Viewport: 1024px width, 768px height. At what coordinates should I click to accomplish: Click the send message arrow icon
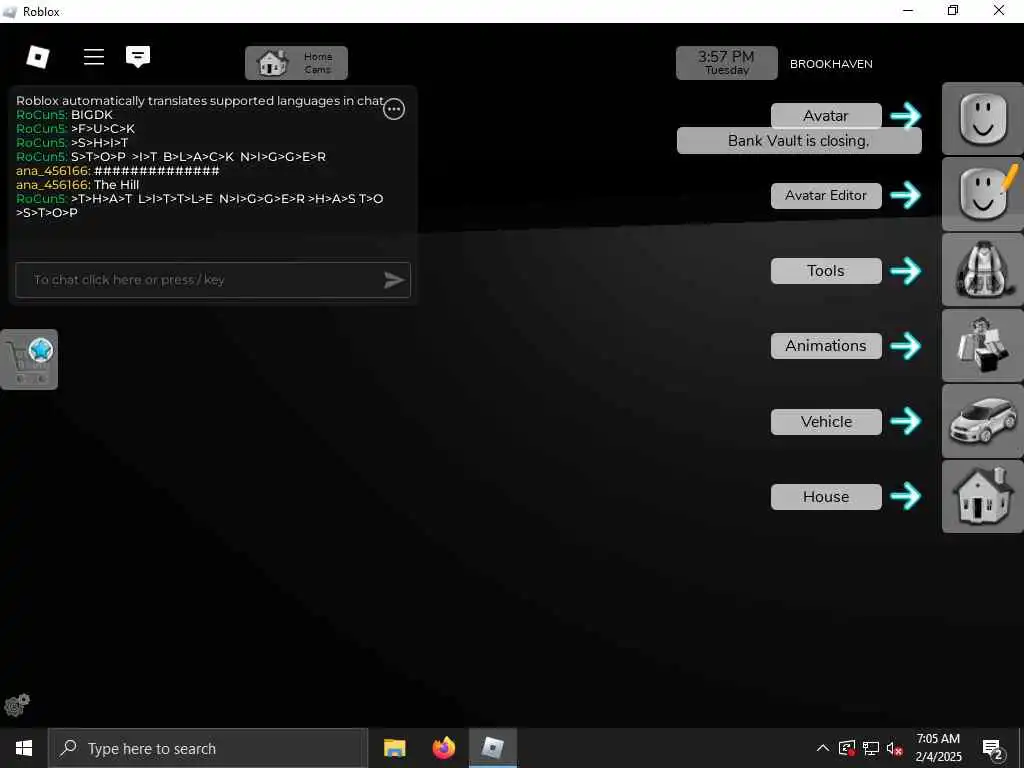point(394,280)
